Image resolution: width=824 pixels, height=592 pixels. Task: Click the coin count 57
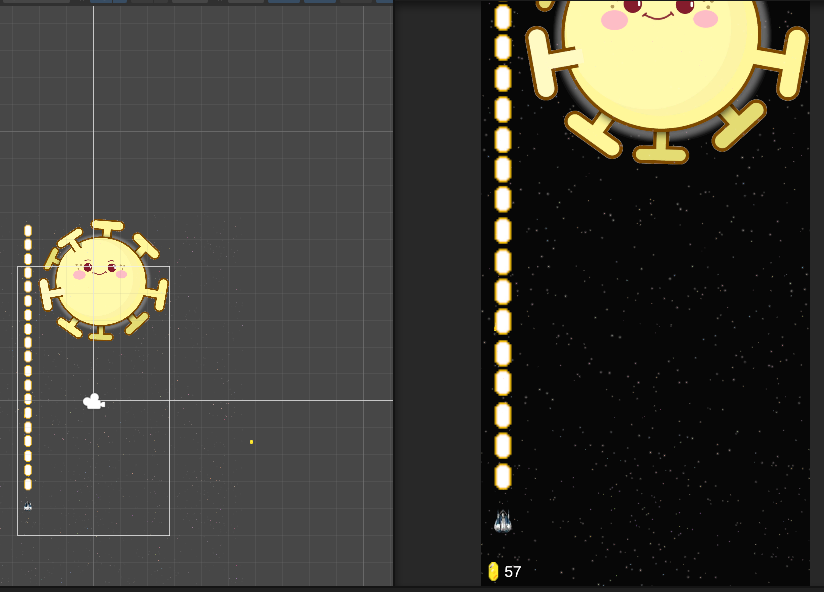[x=512, y=572]
